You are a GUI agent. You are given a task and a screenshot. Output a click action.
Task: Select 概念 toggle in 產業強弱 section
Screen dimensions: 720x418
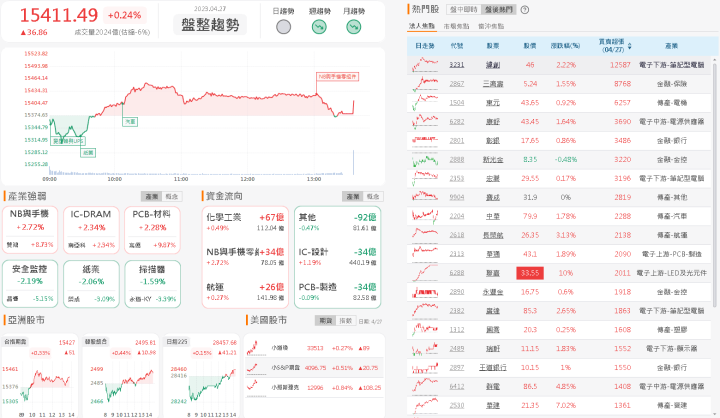pos(172,197)
